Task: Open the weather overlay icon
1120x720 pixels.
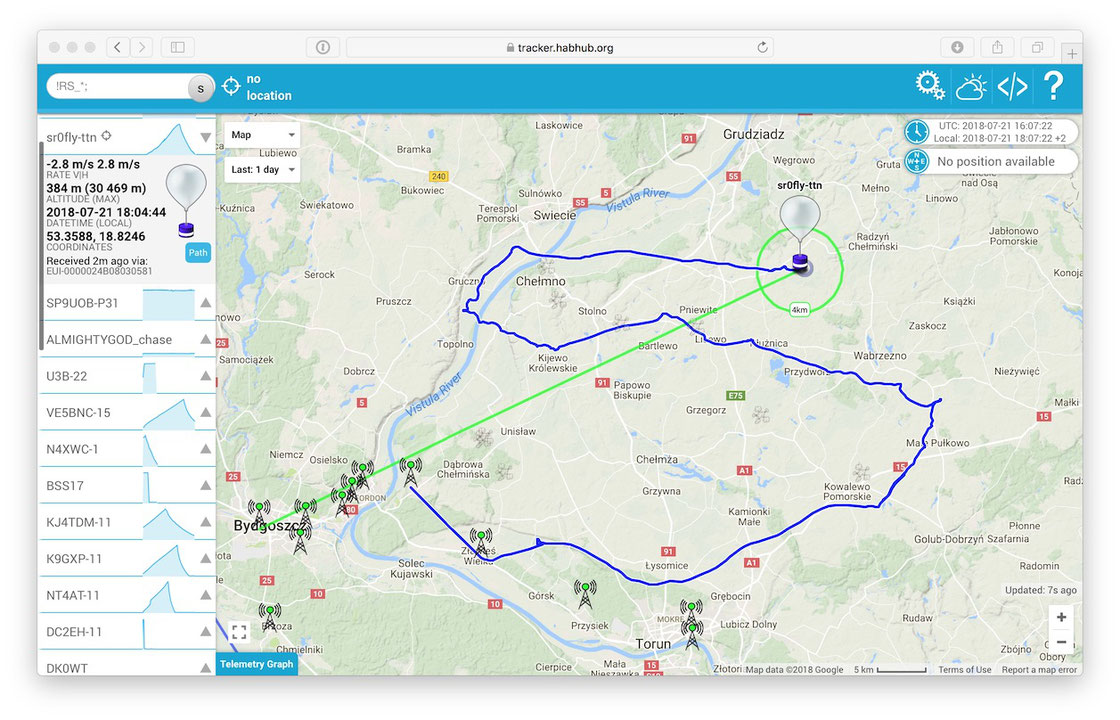Action: pos(971,86)
